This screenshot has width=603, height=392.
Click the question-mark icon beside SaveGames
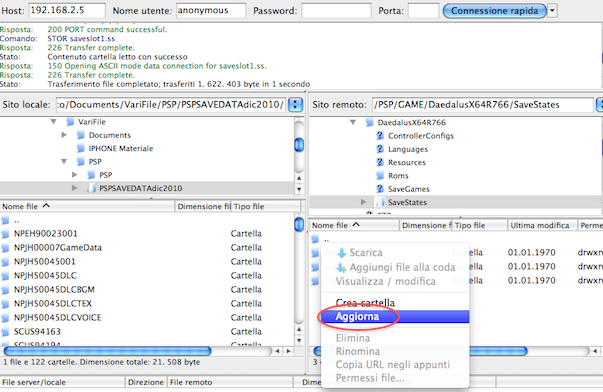tap(380, 188)
